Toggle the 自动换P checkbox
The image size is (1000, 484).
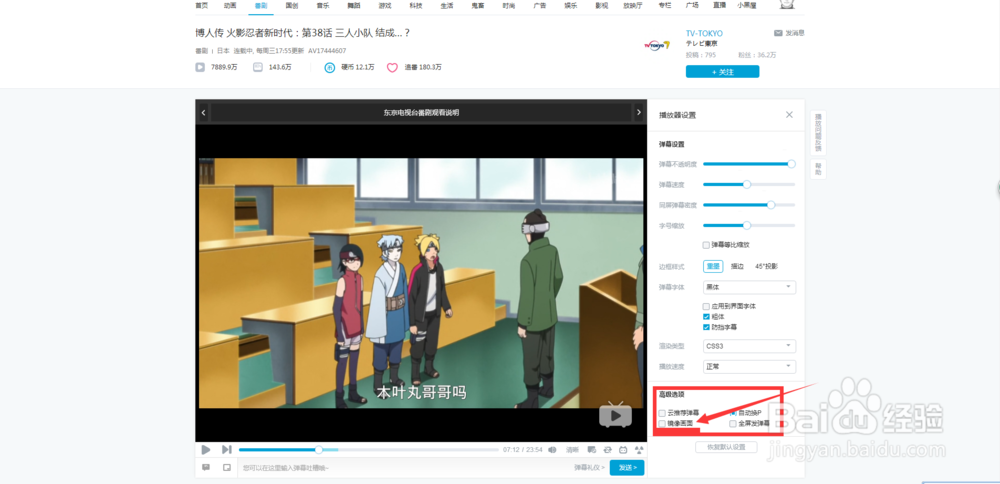733,413
